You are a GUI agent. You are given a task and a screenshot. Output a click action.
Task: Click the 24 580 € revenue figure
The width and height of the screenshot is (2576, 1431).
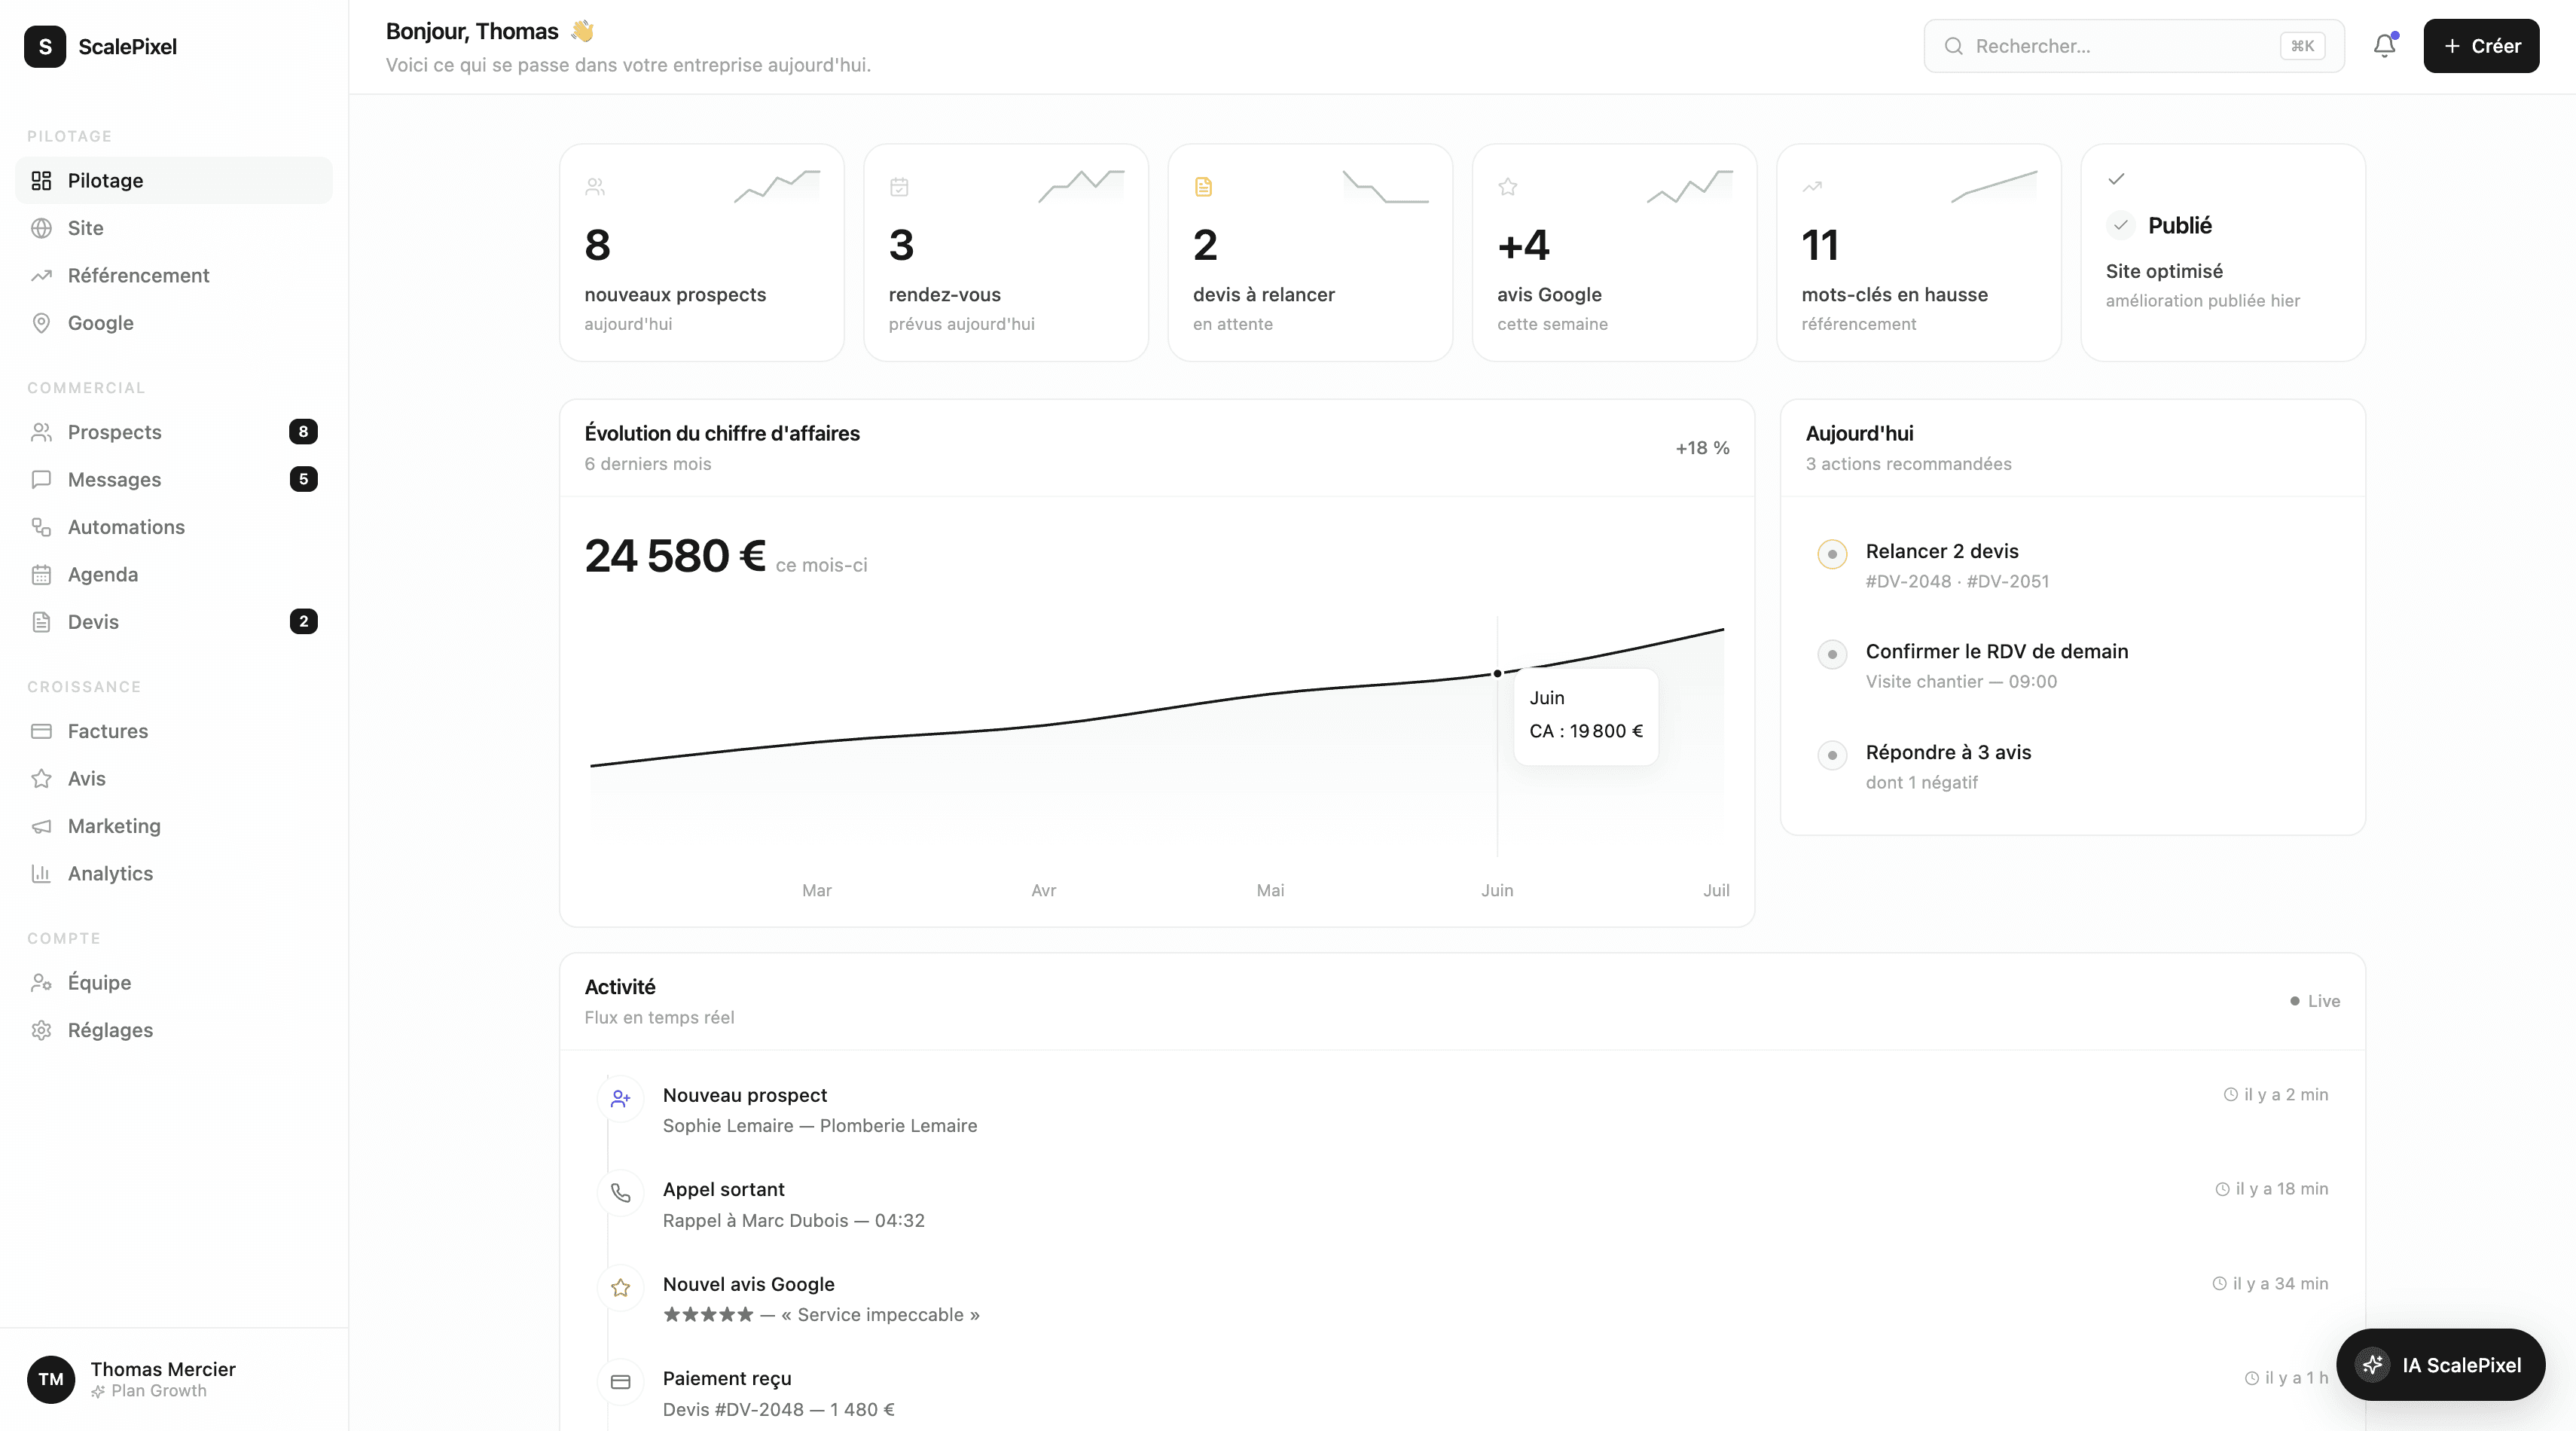(675, 556)
